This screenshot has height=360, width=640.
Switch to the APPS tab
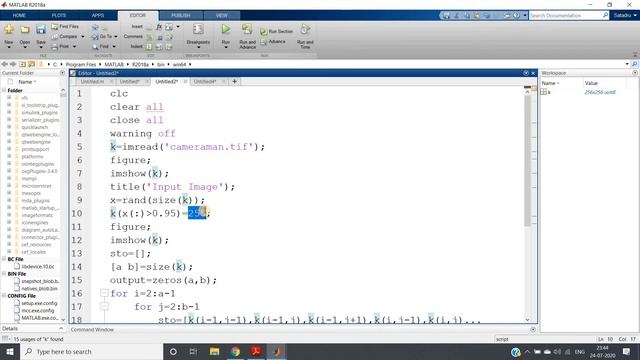pyautogui.click(x=98, y=16)
